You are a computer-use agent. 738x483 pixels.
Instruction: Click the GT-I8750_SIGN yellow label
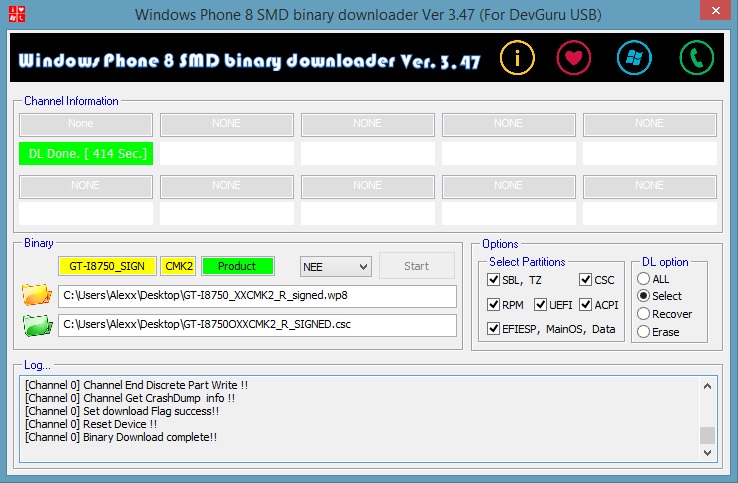(x=107, y=266)
